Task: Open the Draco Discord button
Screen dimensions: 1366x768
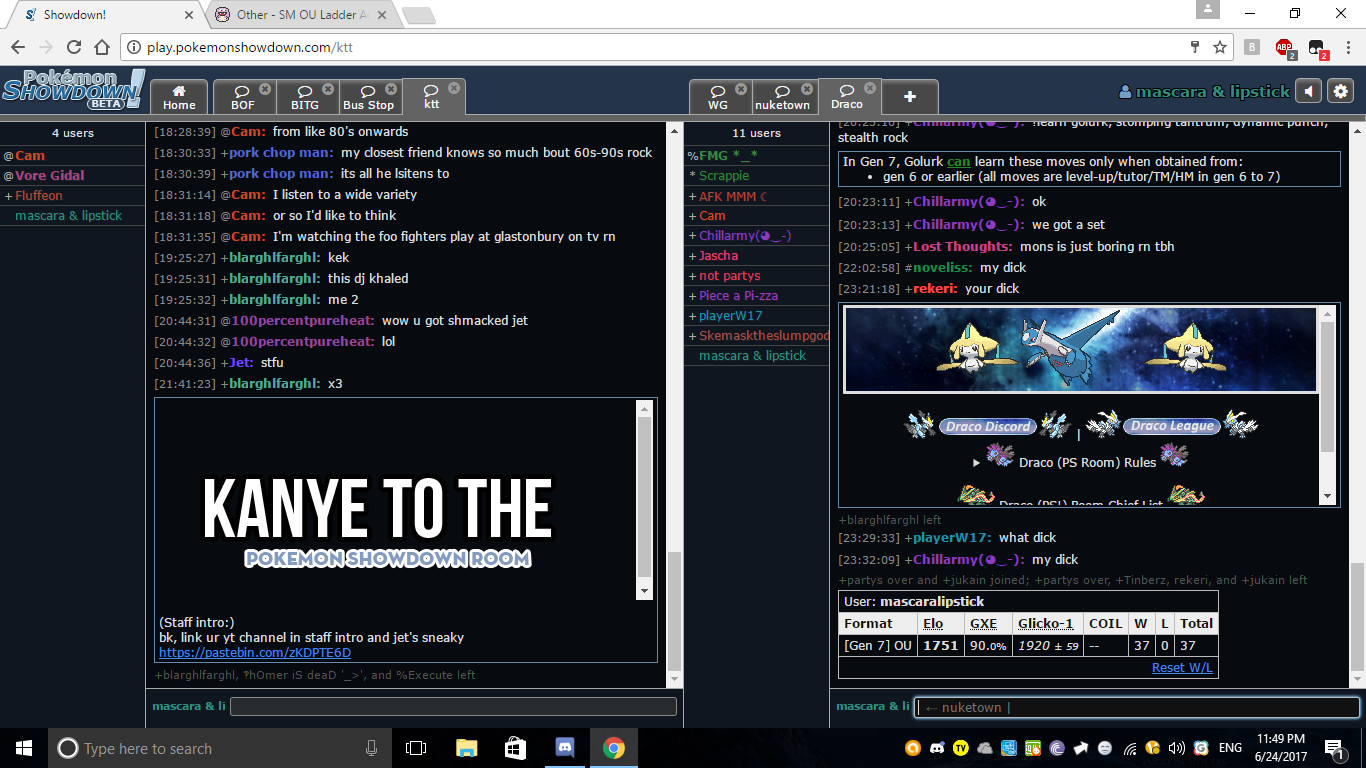Action: tap(987, 426)
